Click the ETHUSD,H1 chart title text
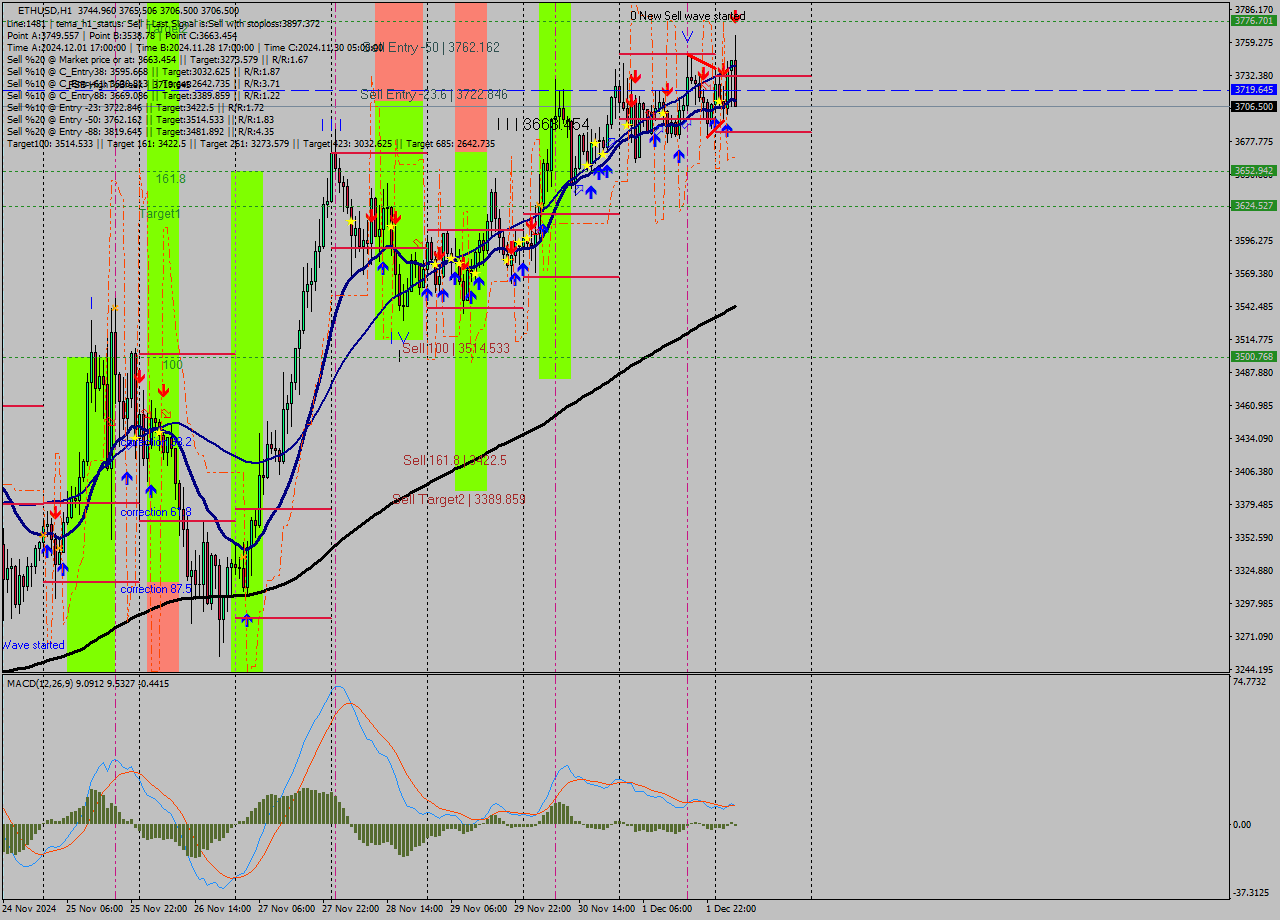1280x920 pixels. click(x=45, y=10)
